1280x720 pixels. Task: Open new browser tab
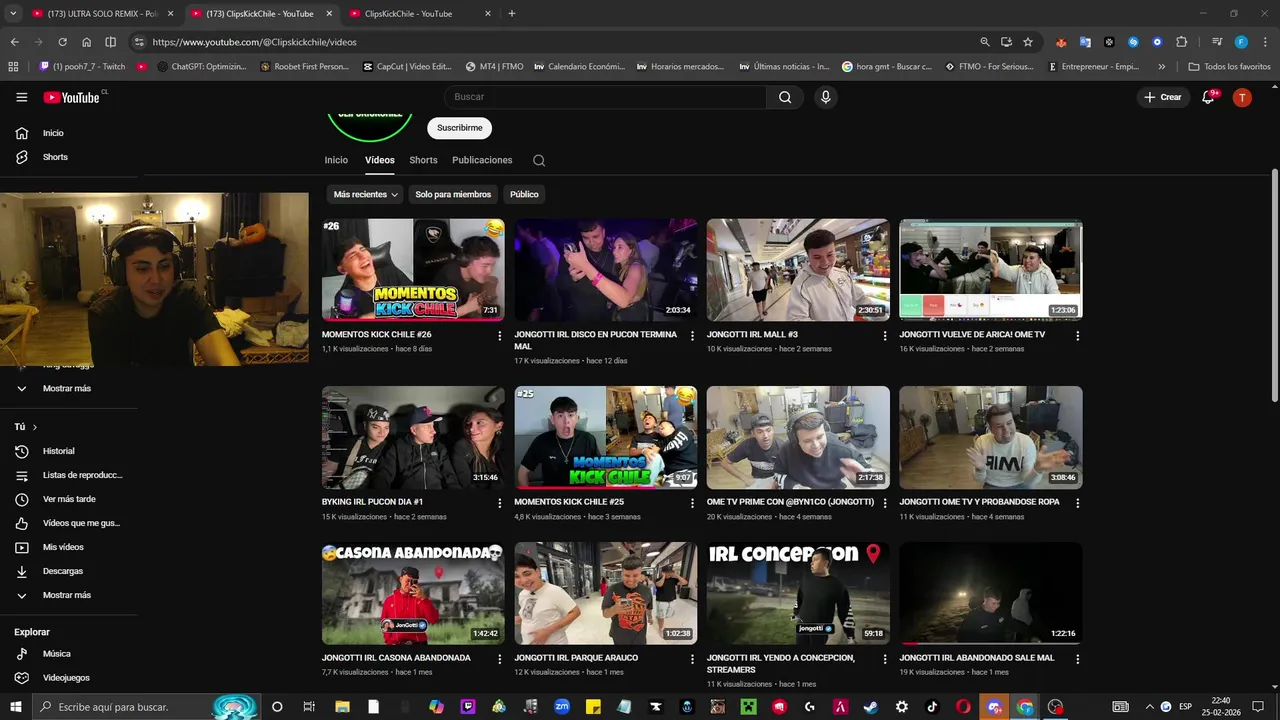(512, 14)
